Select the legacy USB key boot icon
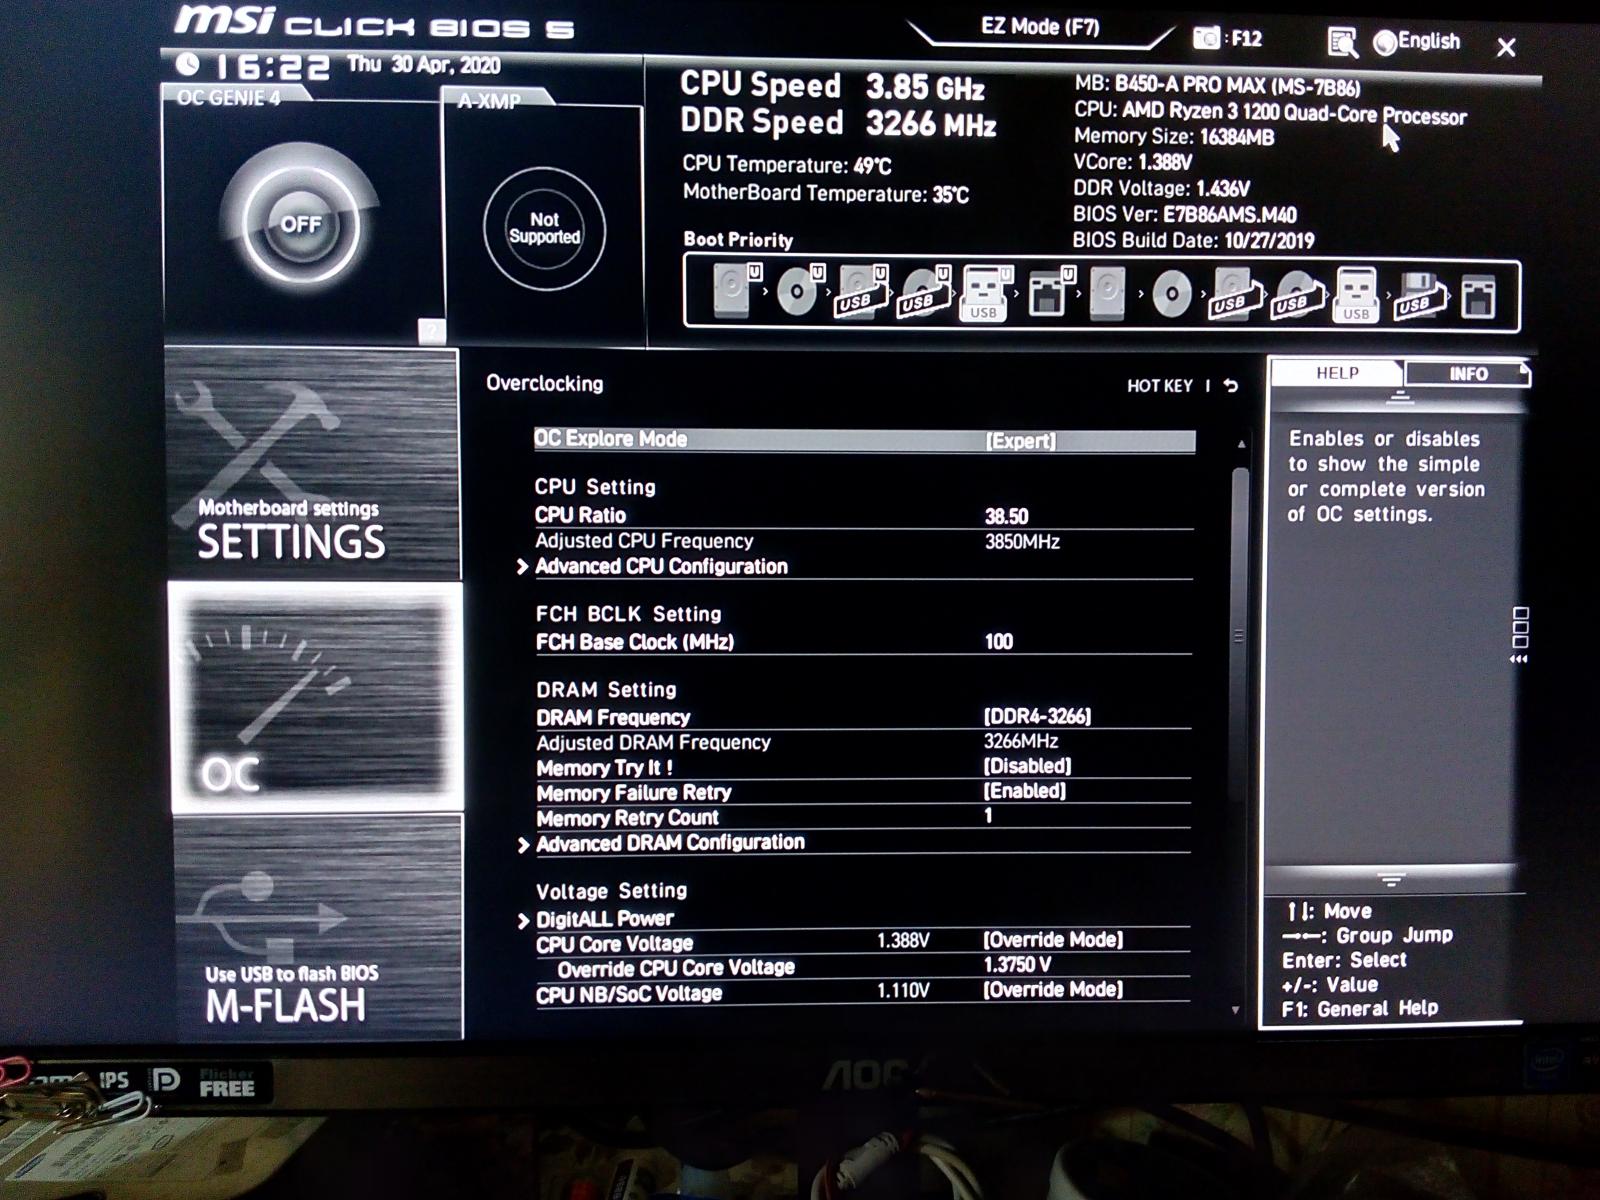Image resolution: width=1600 pixels, height=1200 pixels. [x=1356, y=296]
